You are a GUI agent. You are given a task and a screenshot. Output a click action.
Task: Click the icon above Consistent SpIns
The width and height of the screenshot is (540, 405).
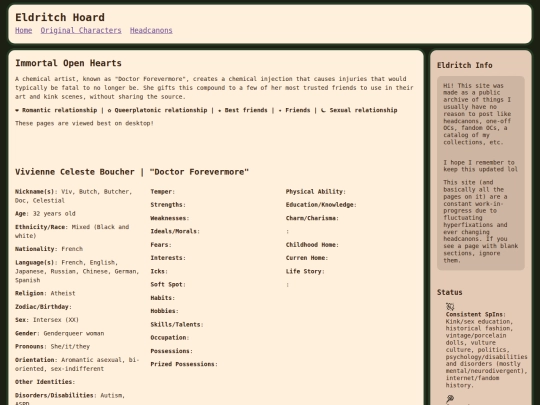tap(450, 306)
